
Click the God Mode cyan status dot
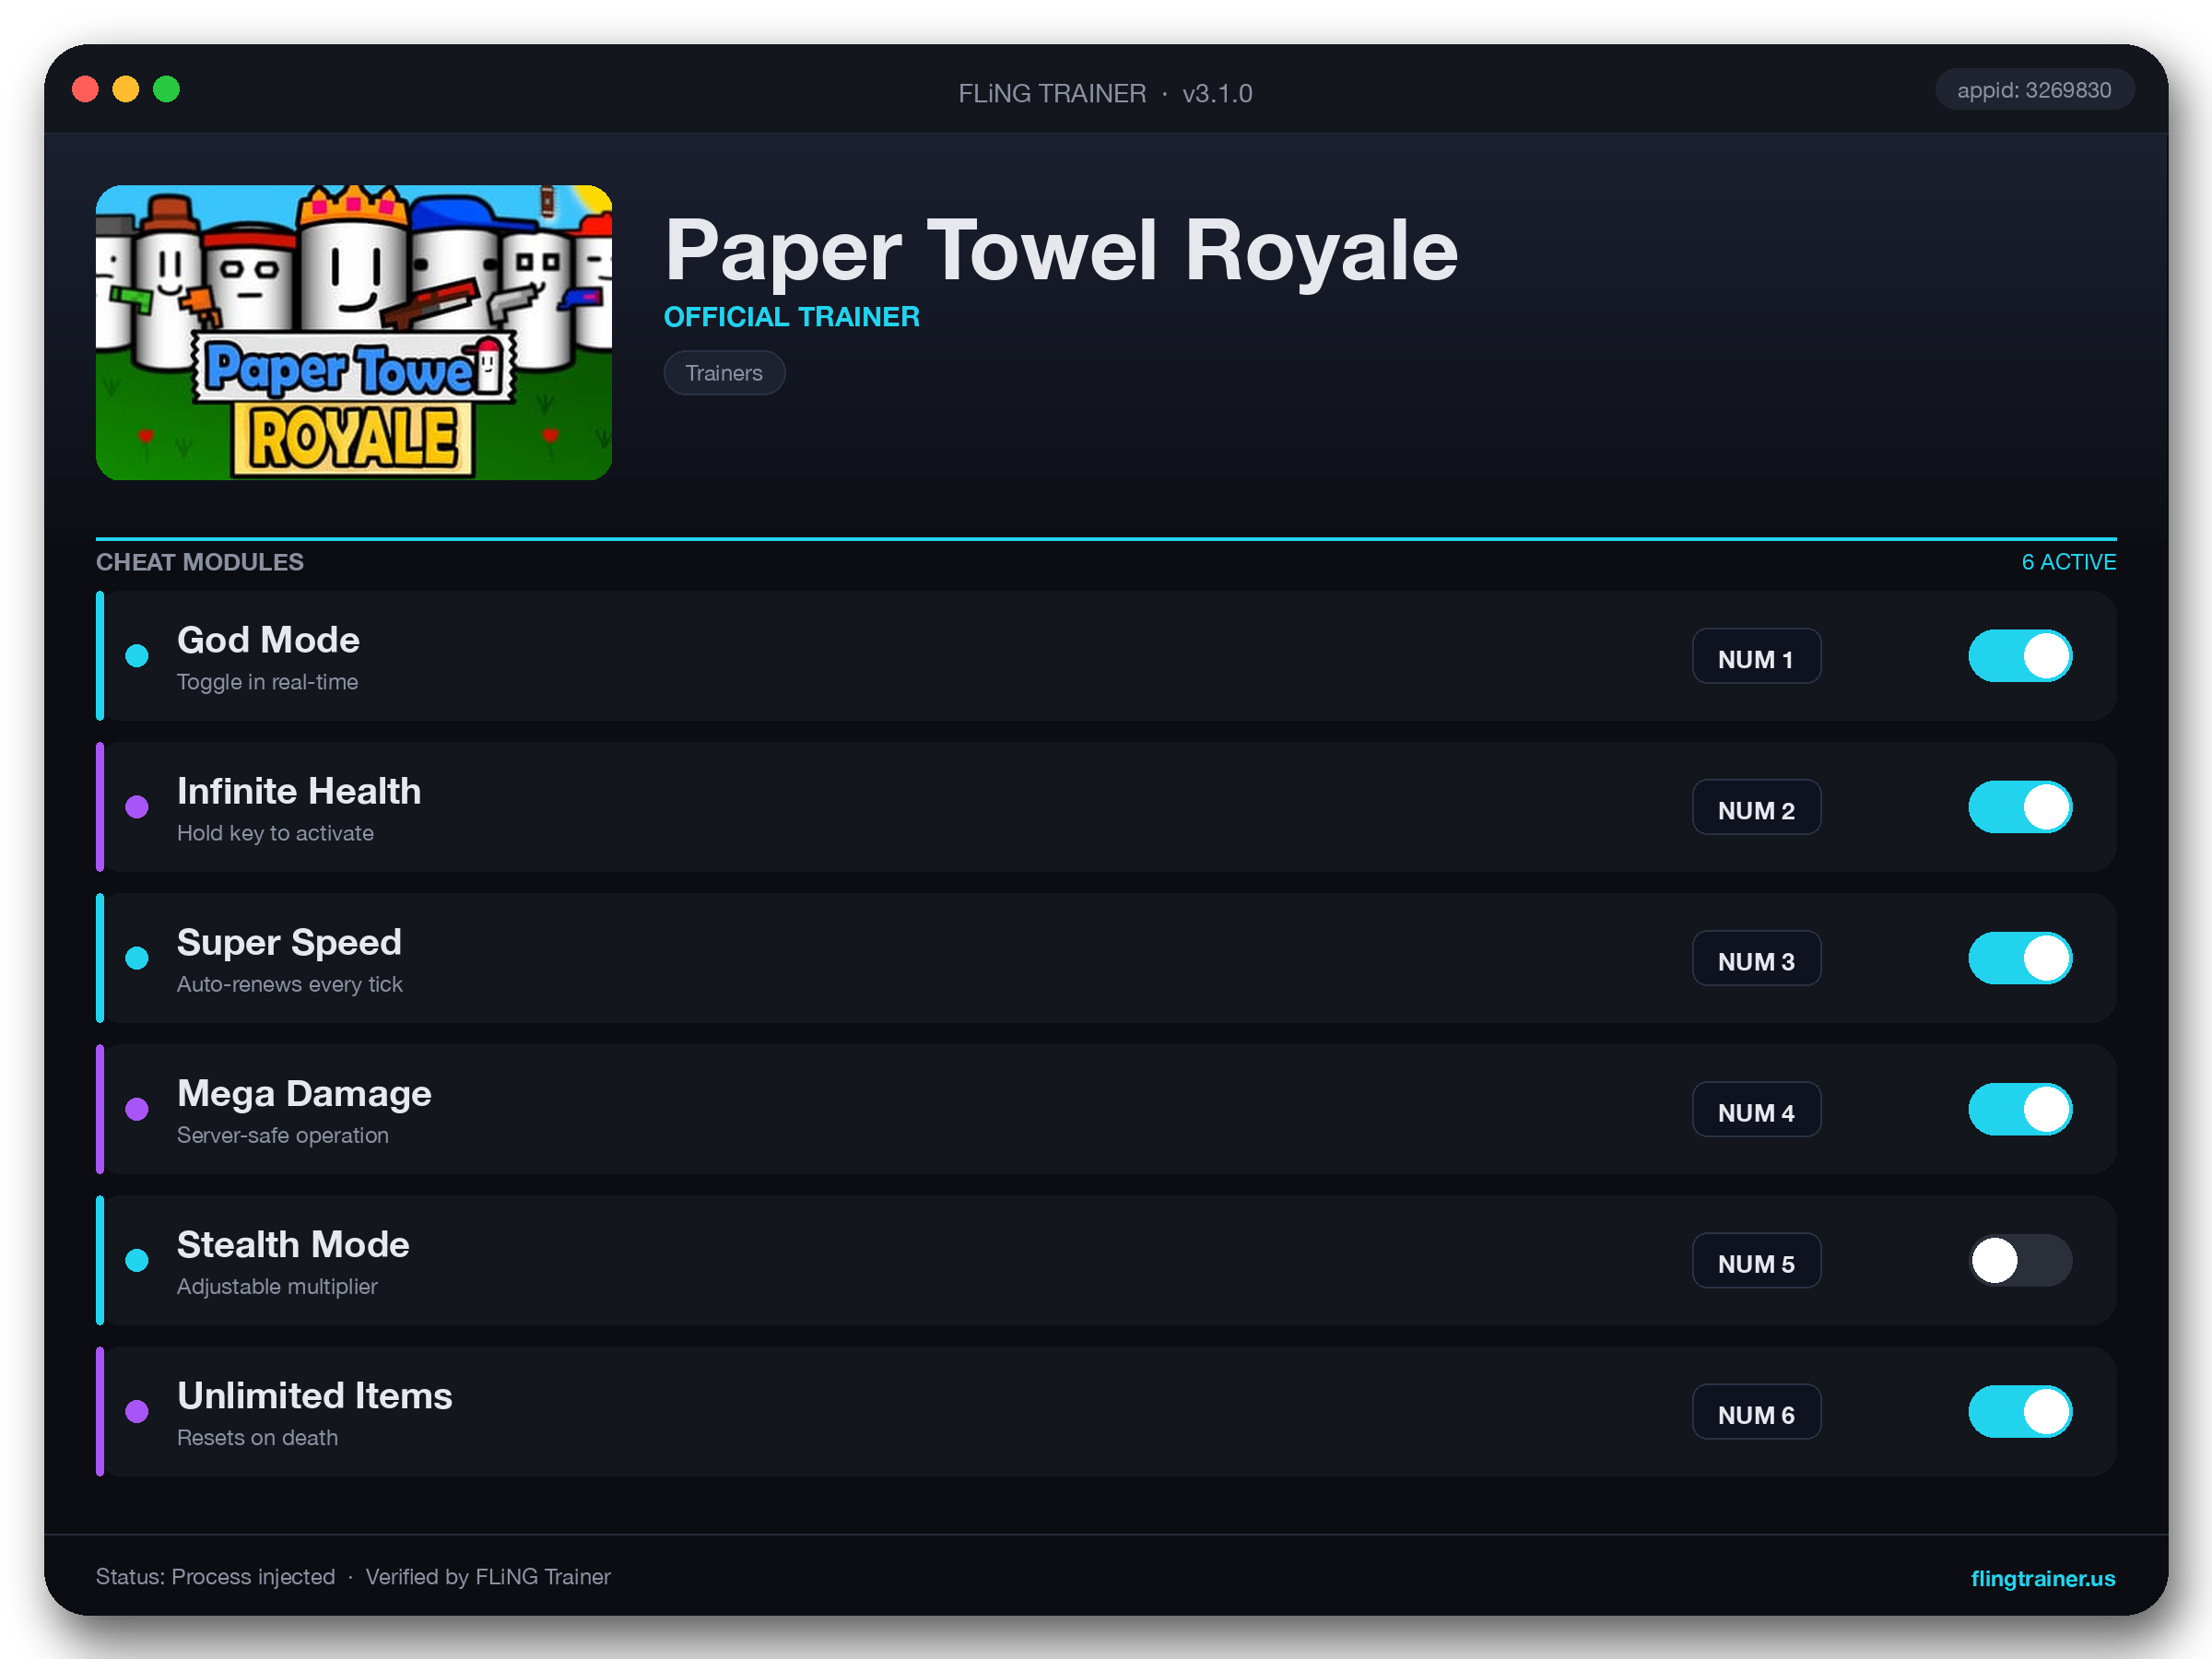pyautogui.click(x=137, y=656)
